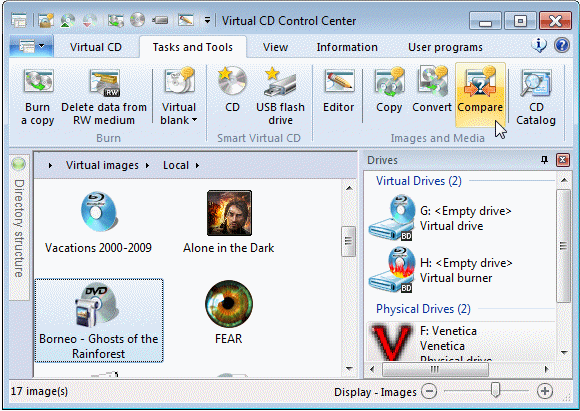This screenshot has height=411, width=580.
Task: Launch the Editor tool
Action: 338,90
